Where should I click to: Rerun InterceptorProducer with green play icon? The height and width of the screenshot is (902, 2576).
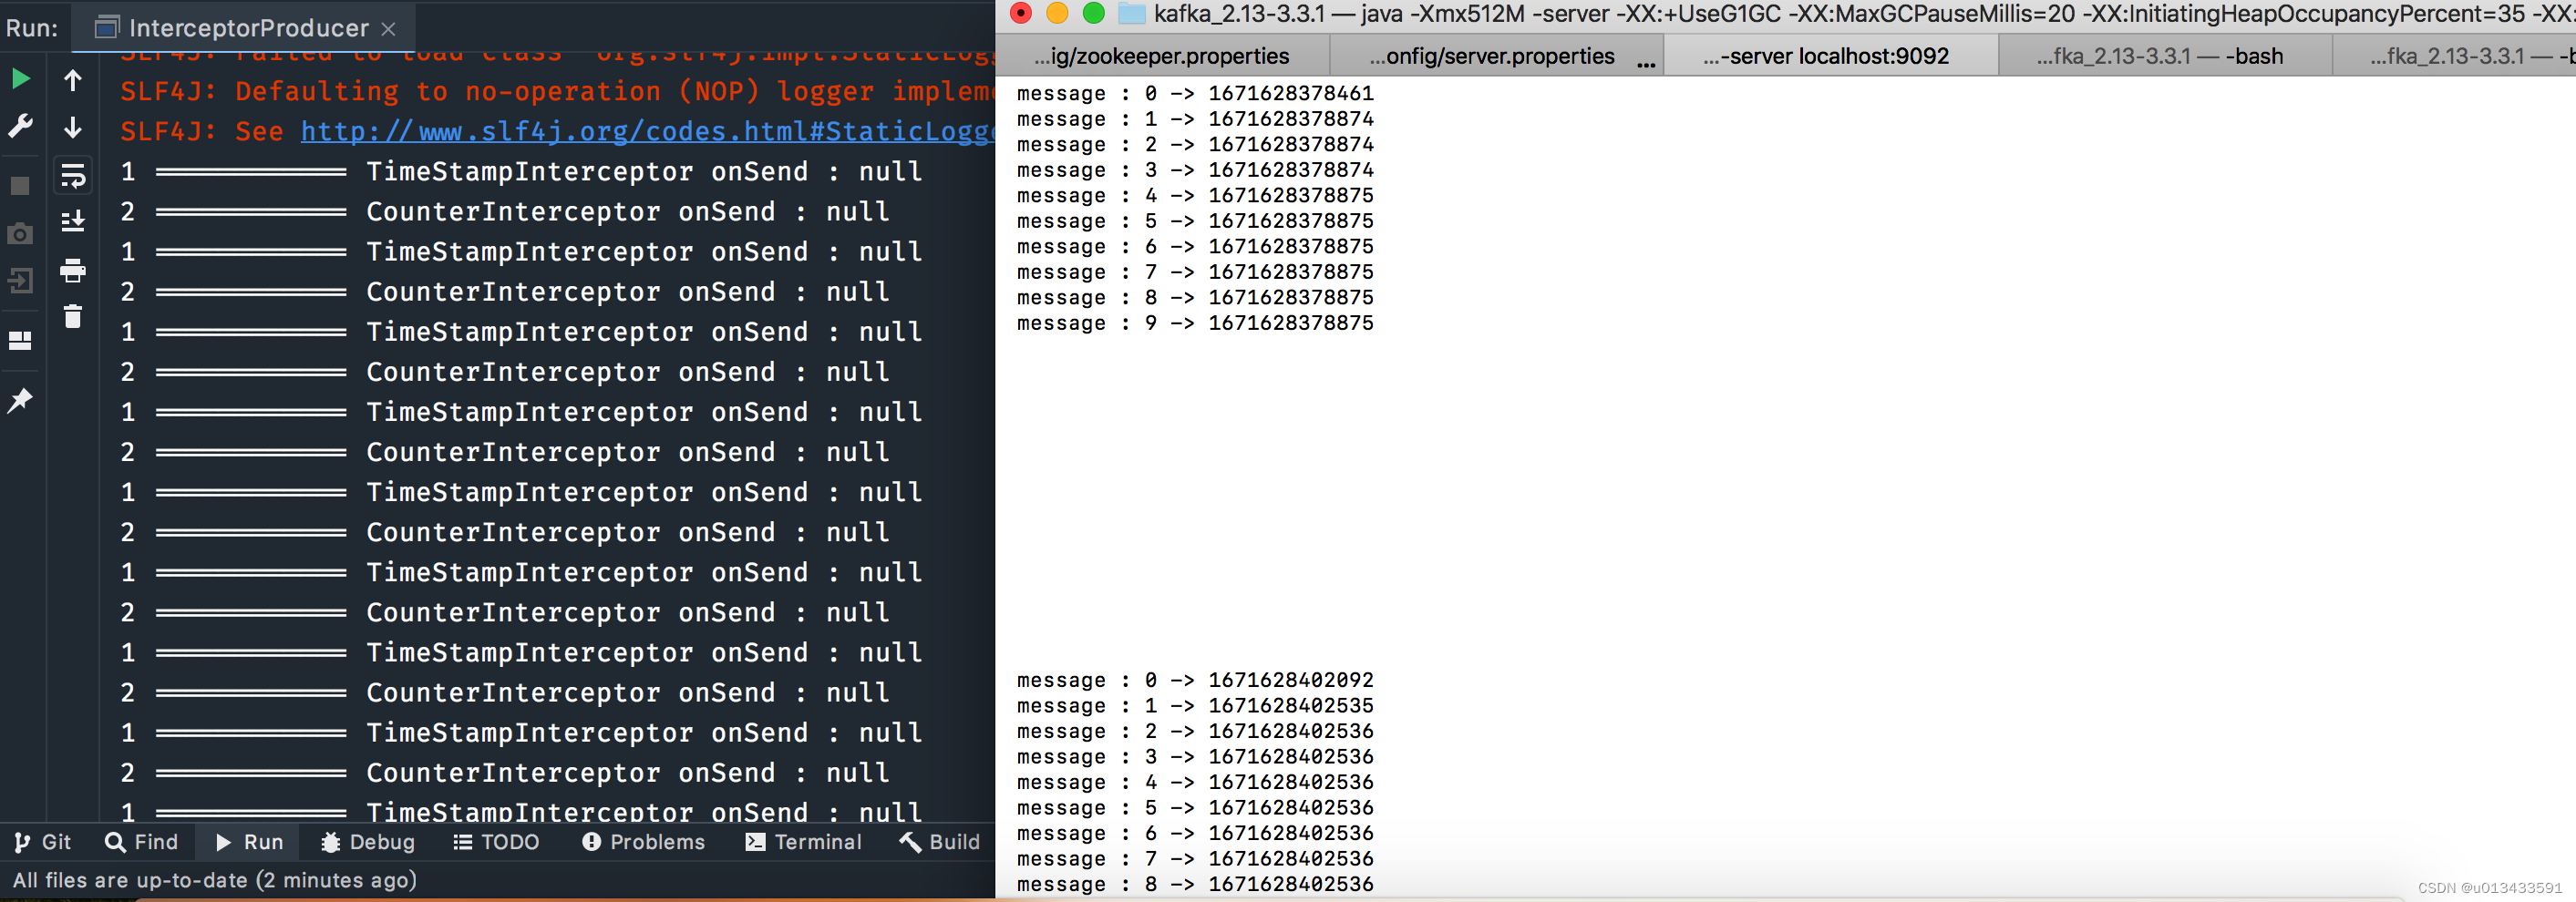pyautogui.click(x=20, y=78)
